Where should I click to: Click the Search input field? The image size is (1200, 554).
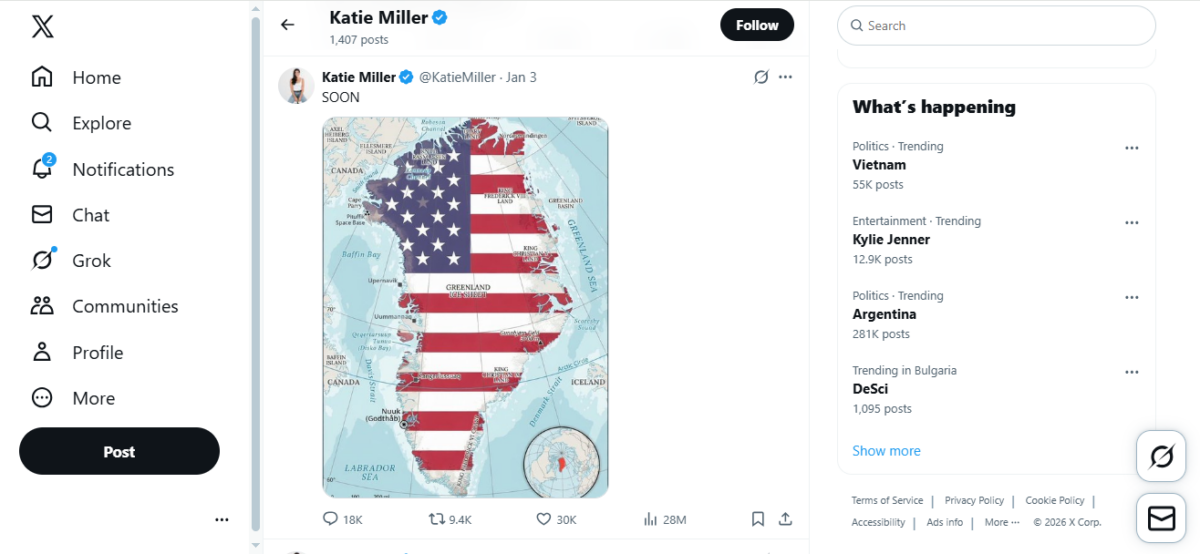[x=1000, y=26]
